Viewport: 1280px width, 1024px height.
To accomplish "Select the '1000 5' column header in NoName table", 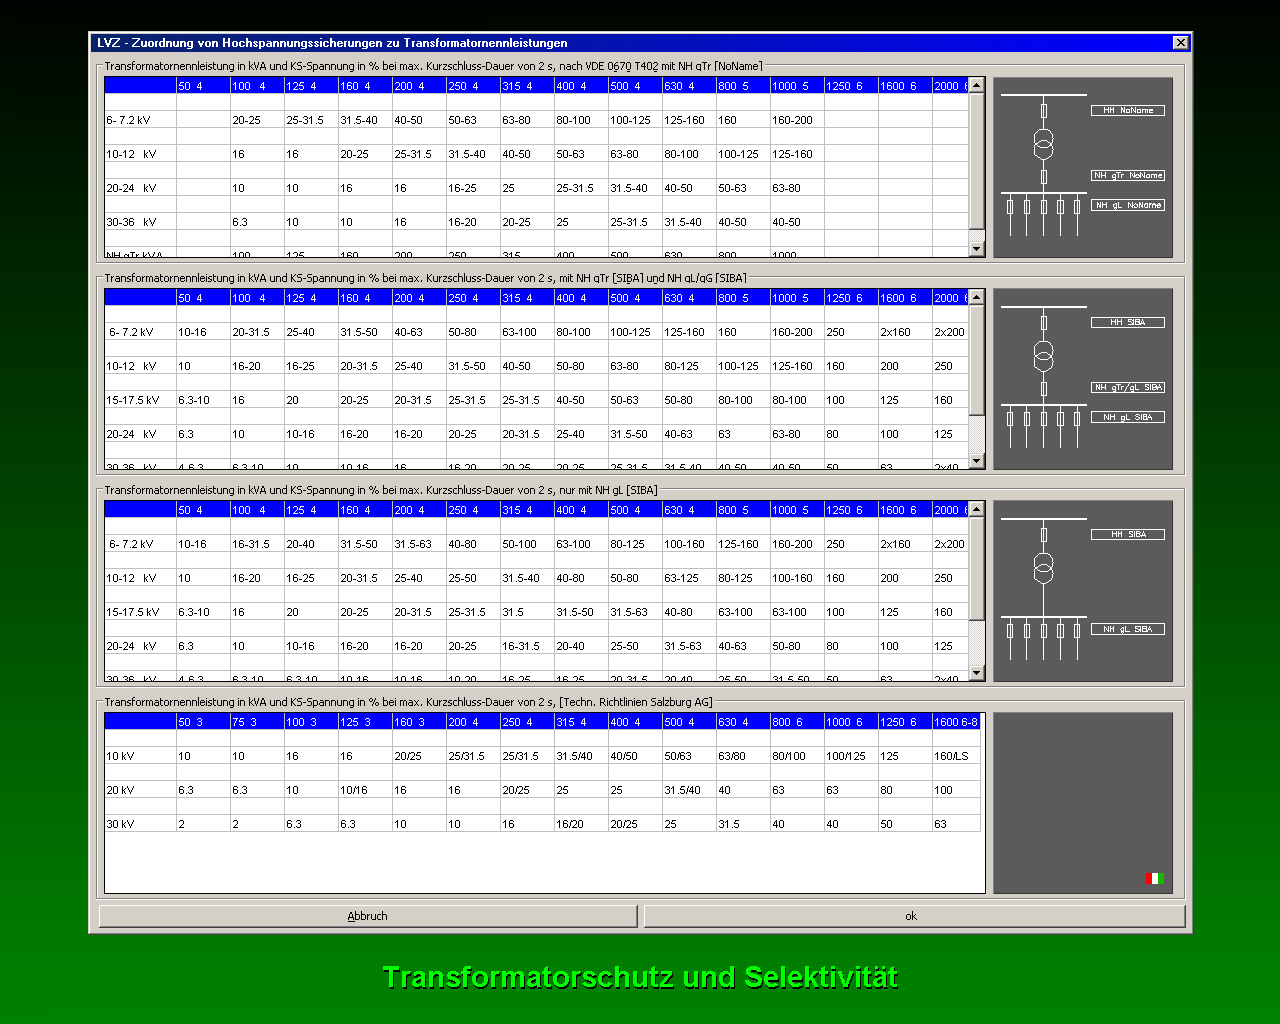I will (797, 86).
